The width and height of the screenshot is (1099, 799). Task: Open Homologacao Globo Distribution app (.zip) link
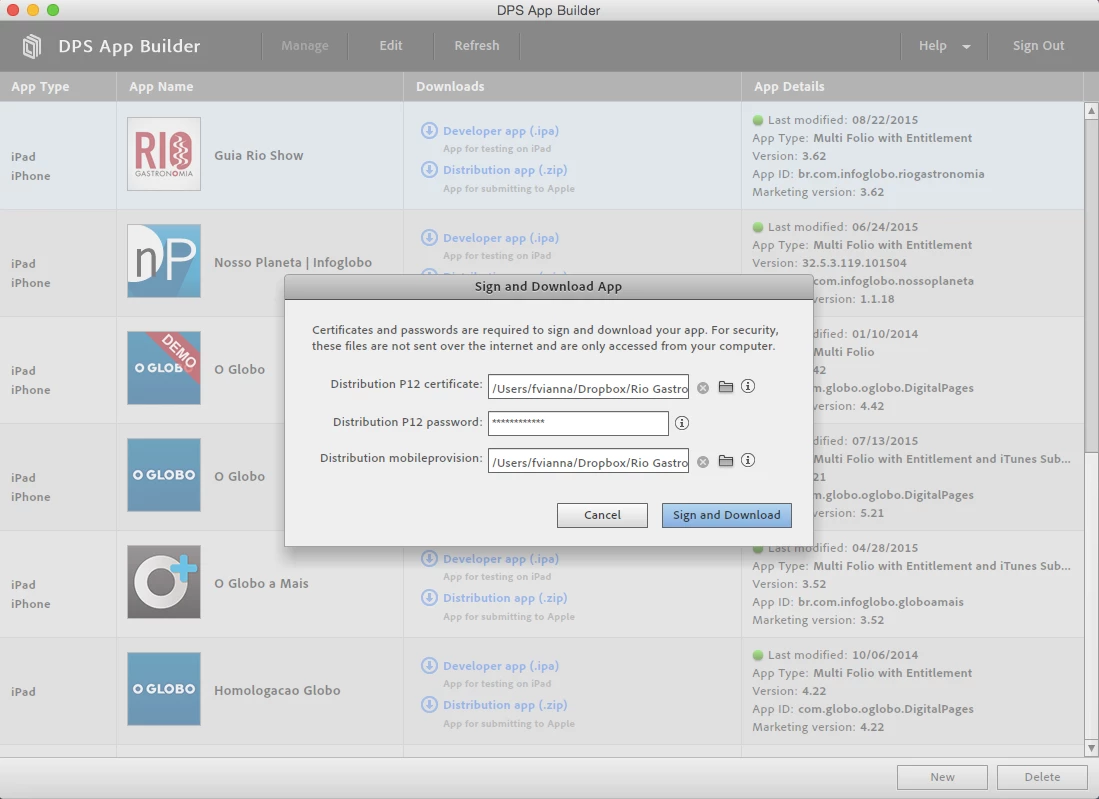tap(505, 705)
